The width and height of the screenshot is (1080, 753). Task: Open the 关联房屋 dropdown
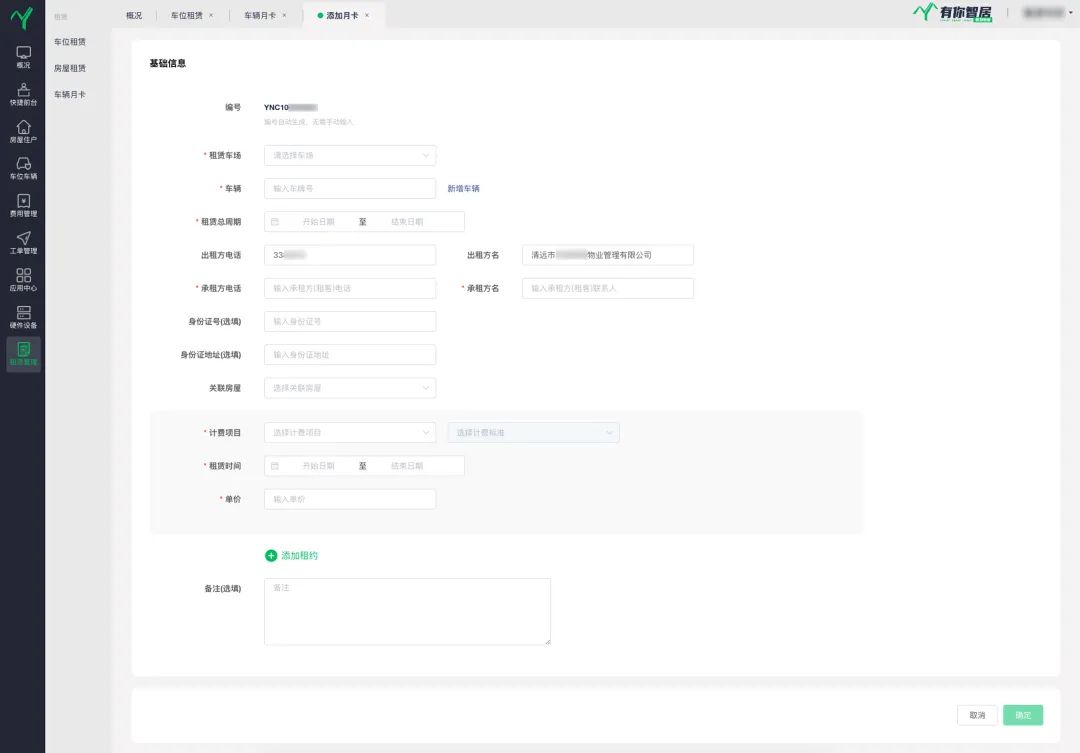[349, 388]
